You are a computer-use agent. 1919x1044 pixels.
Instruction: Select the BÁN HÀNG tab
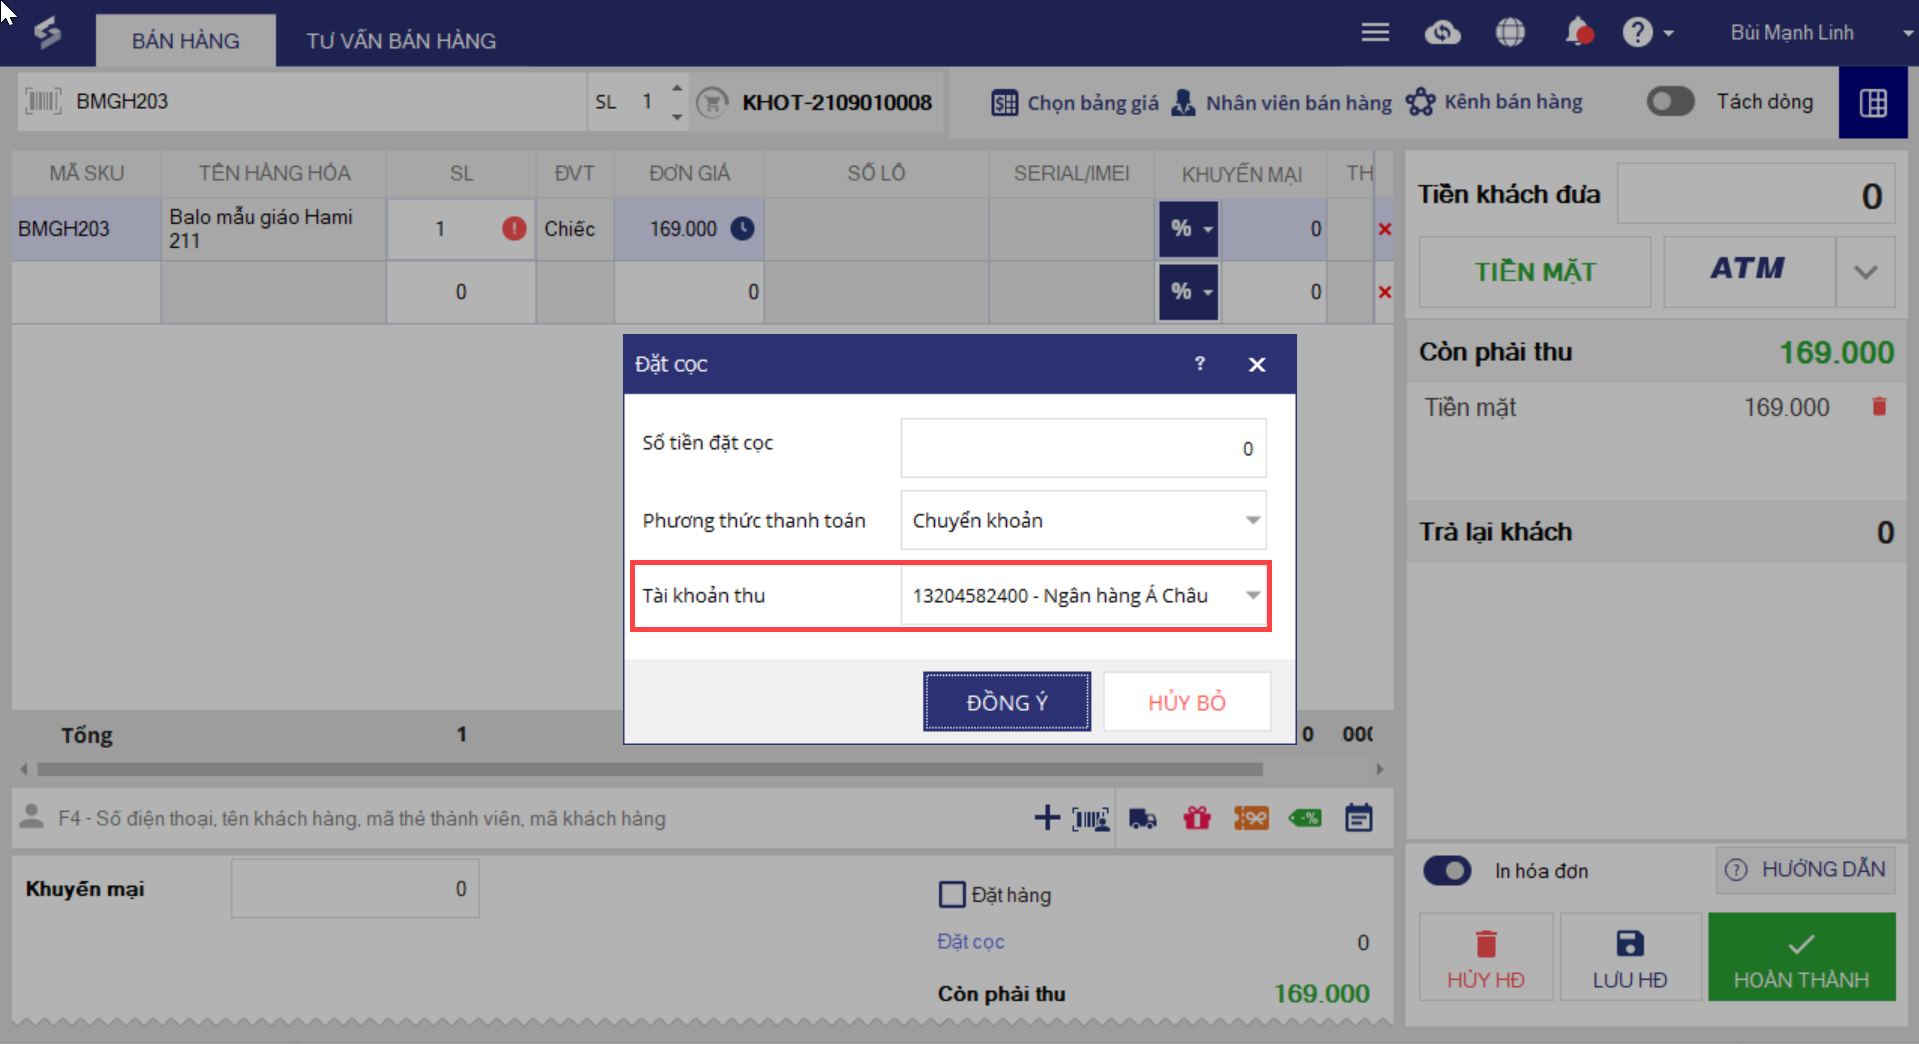click(186, 41)
